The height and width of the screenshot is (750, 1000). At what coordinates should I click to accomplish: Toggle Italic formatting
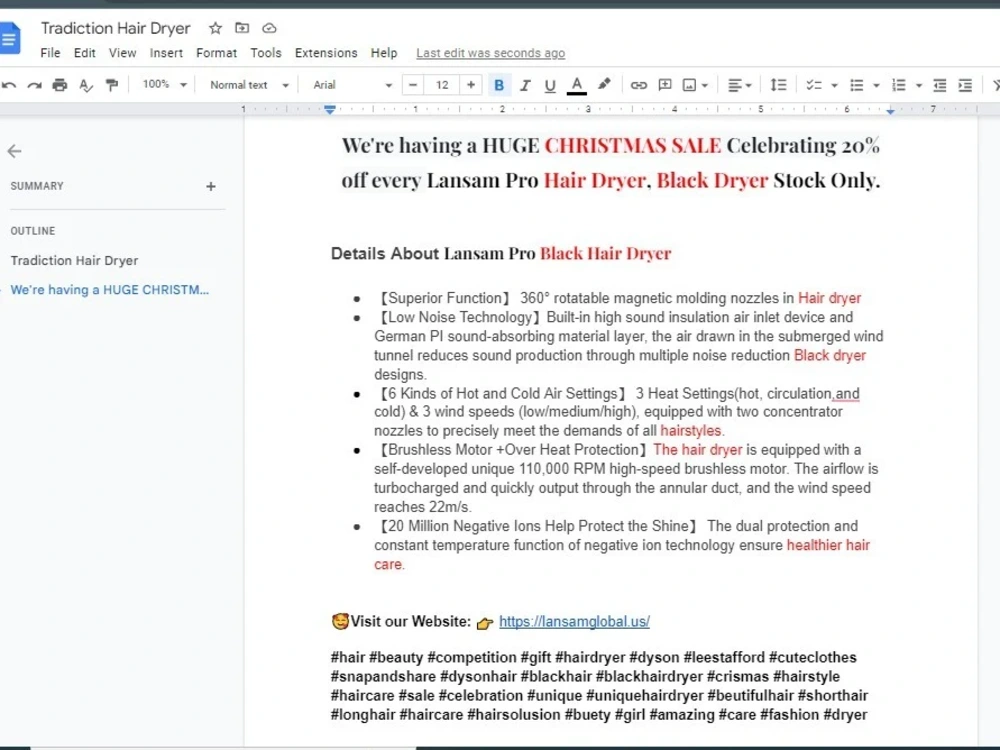525,85
